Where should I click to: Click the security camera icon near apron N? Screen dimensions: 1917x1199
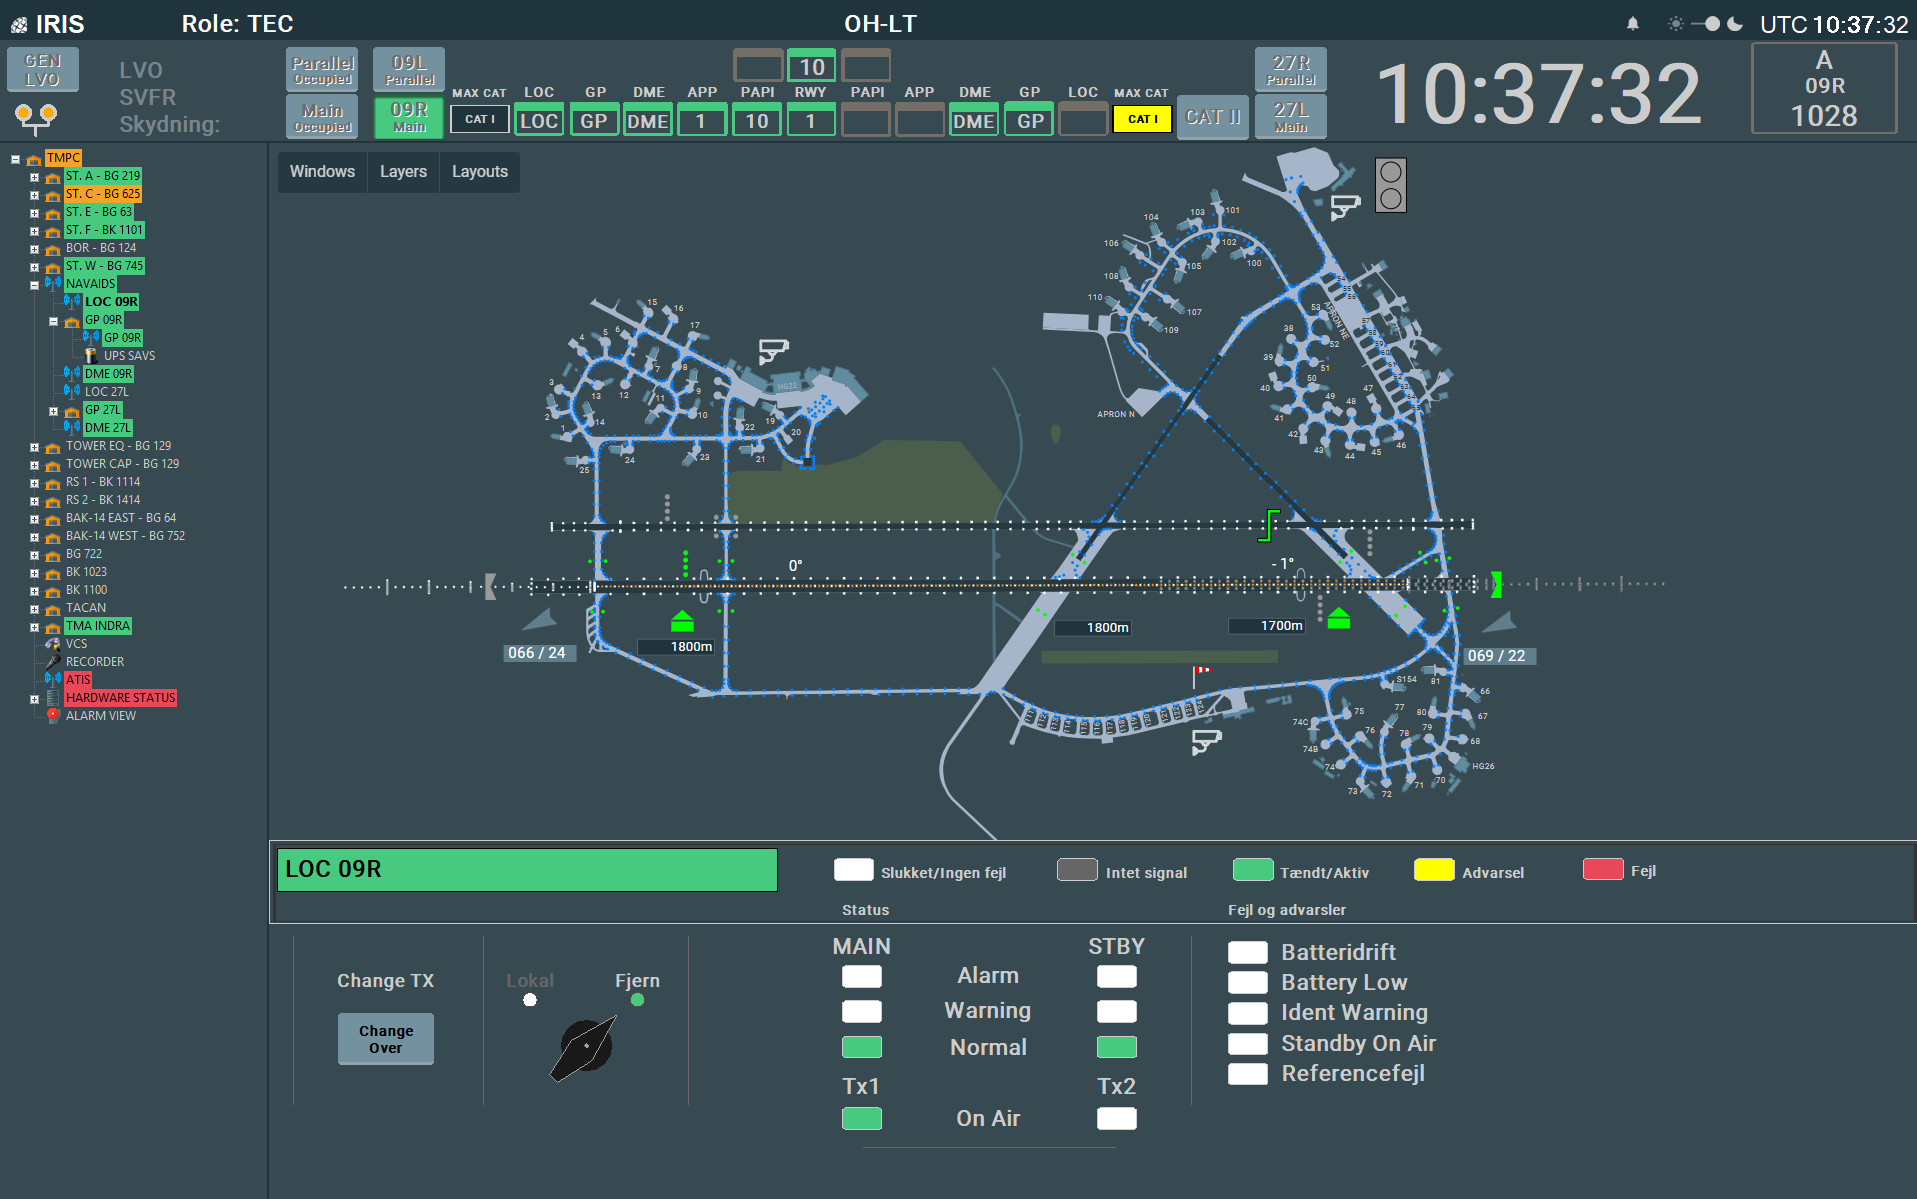1345,207
